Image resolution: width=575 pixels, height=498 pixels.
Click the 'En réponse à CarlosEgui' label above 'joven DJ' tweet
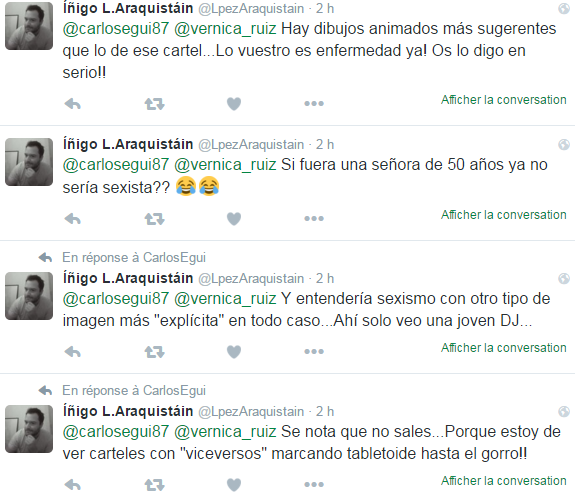coord(134,257)
